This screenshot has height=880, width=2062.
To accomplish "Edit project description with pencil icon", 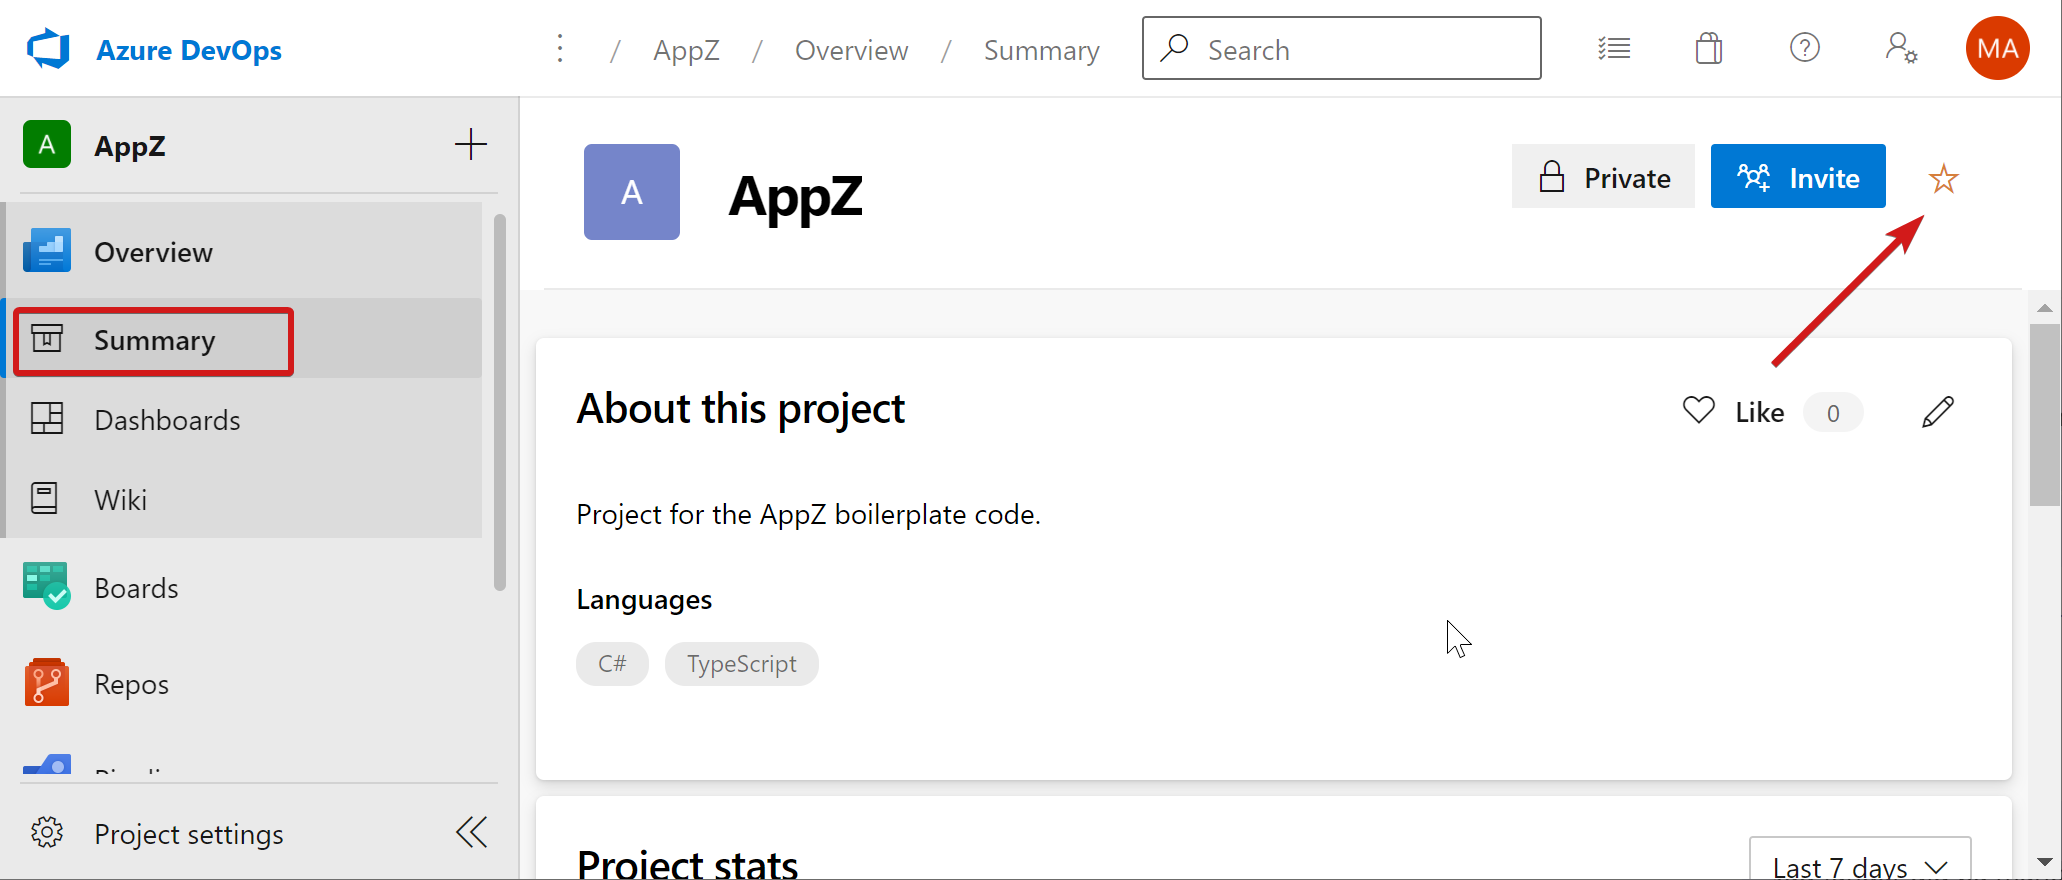I will coord(1938,411).
